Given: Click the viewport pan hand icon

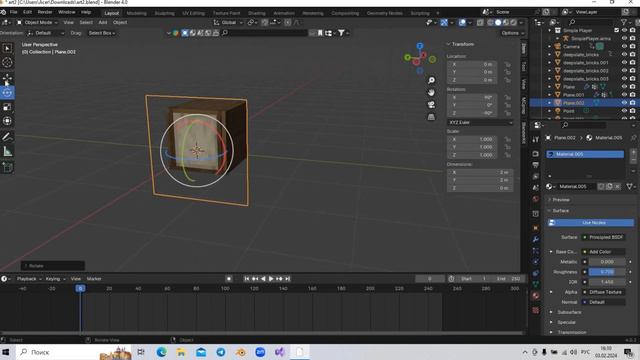Looking at the screenshot, I should 431,93.
